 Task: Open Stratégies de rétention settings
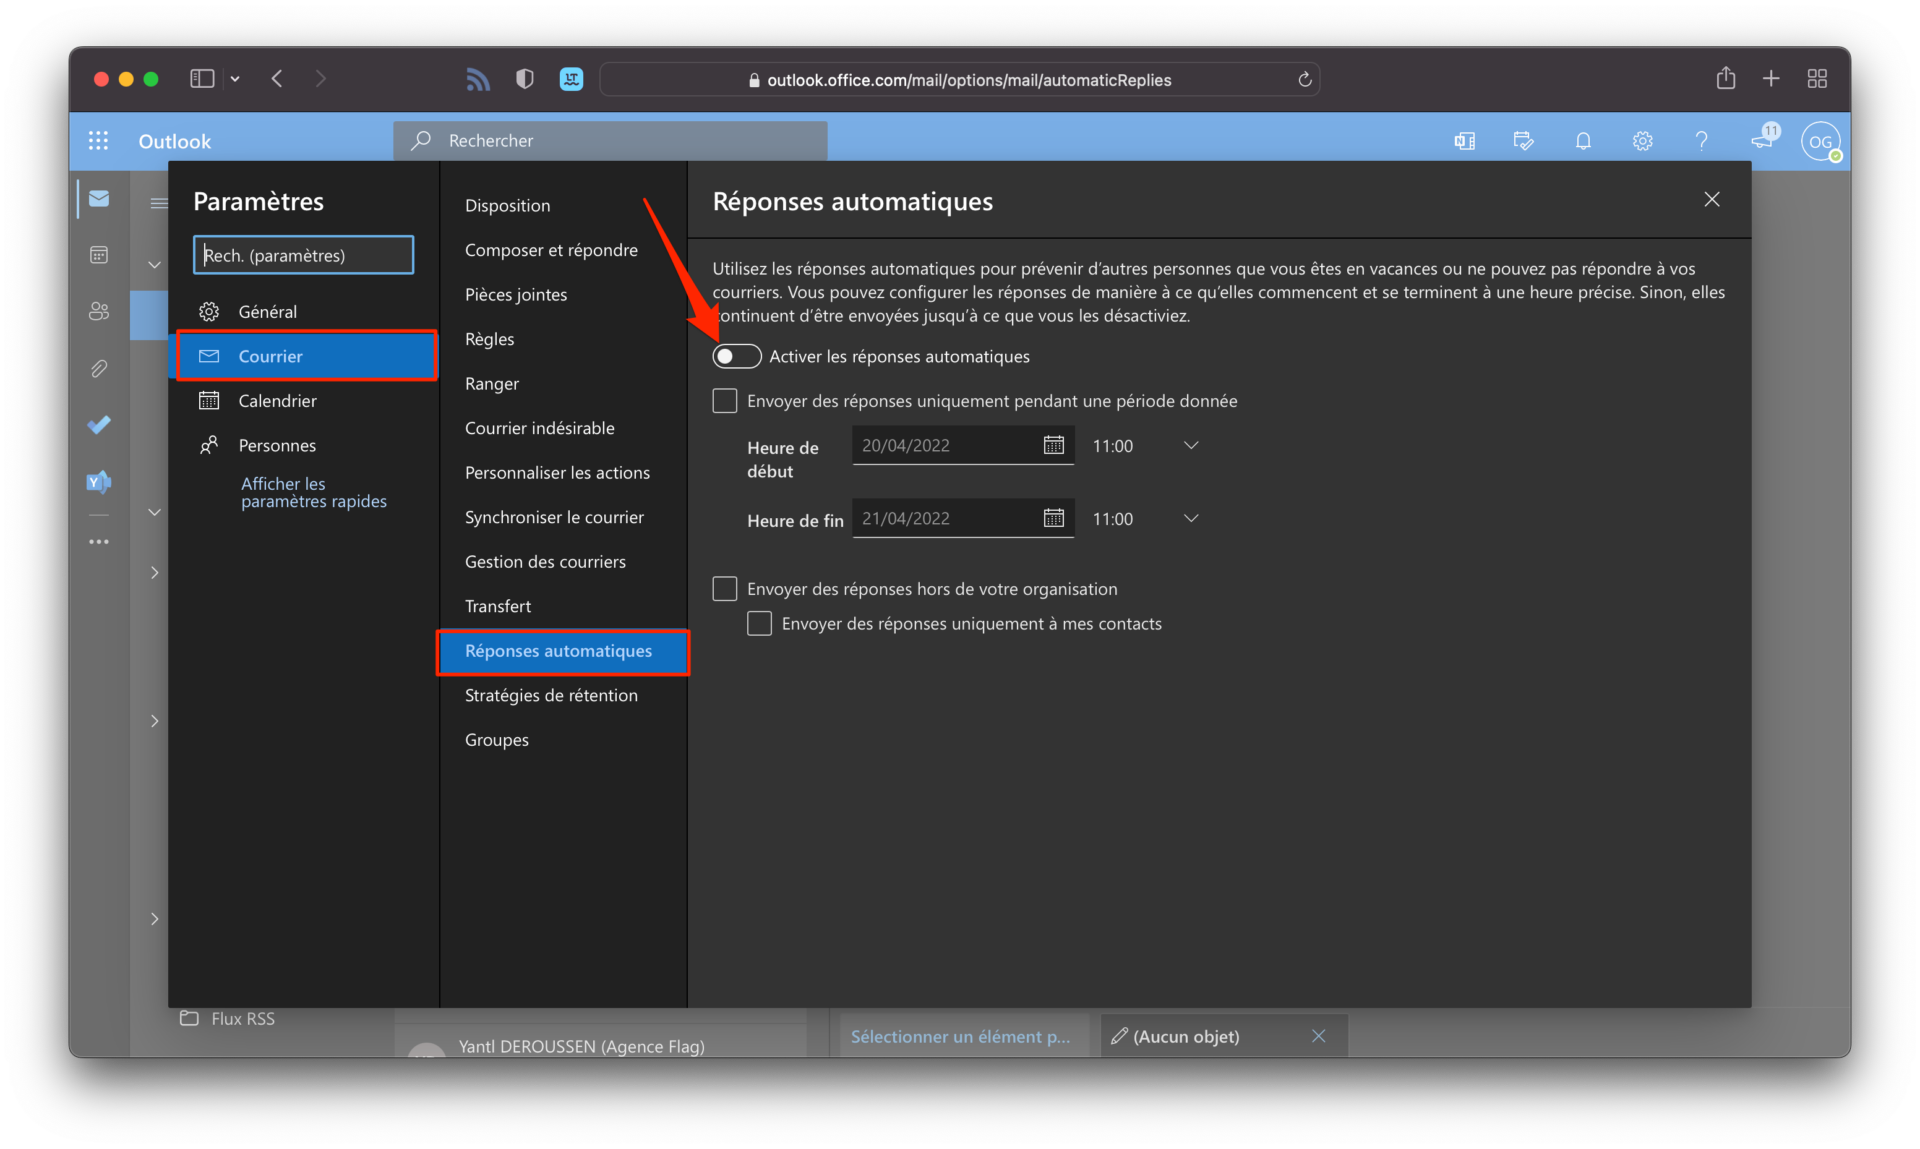(x=563, y=695)
